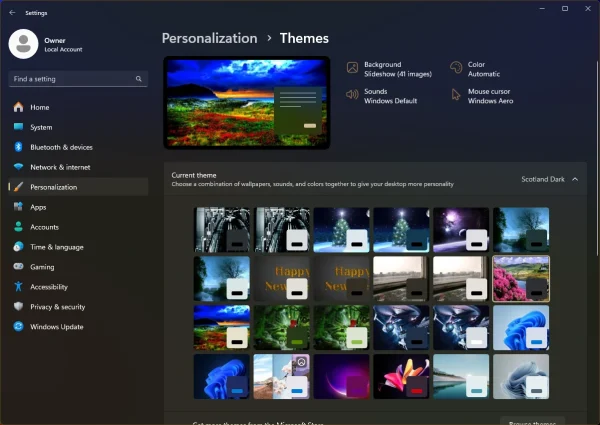Select the window view light theme thumbnail
This screenshot has height=425, width=600.
461,279
